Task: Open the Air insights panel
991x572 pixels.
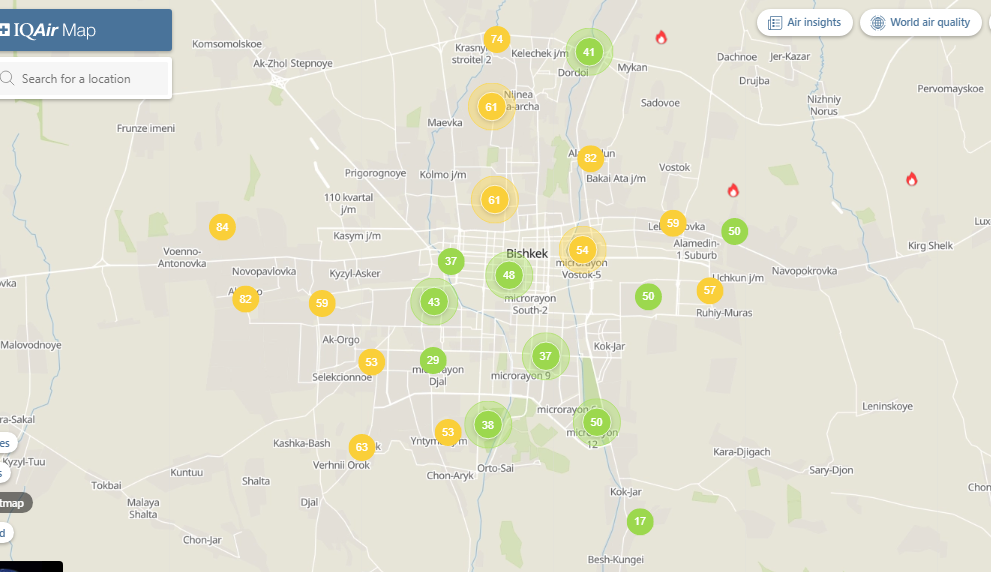Action: 805,23
